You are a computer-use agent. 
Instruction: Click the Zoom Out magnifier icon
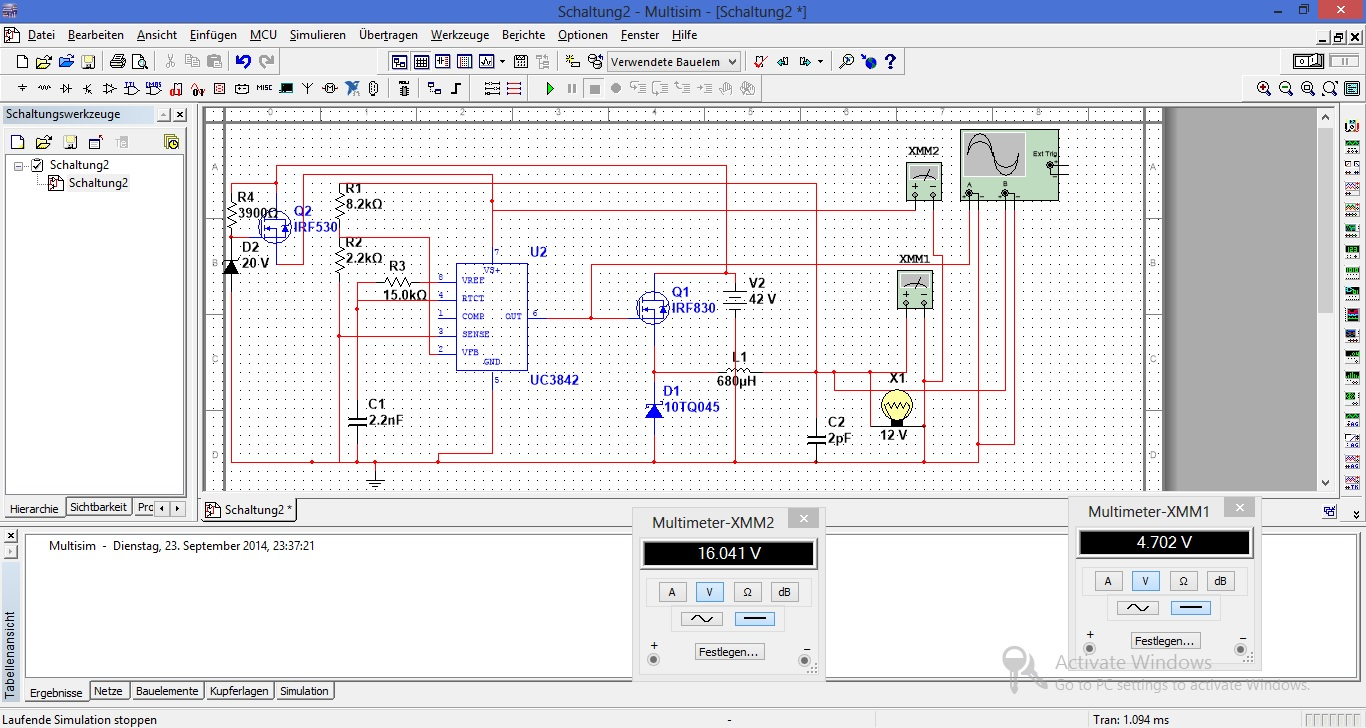1286,88
